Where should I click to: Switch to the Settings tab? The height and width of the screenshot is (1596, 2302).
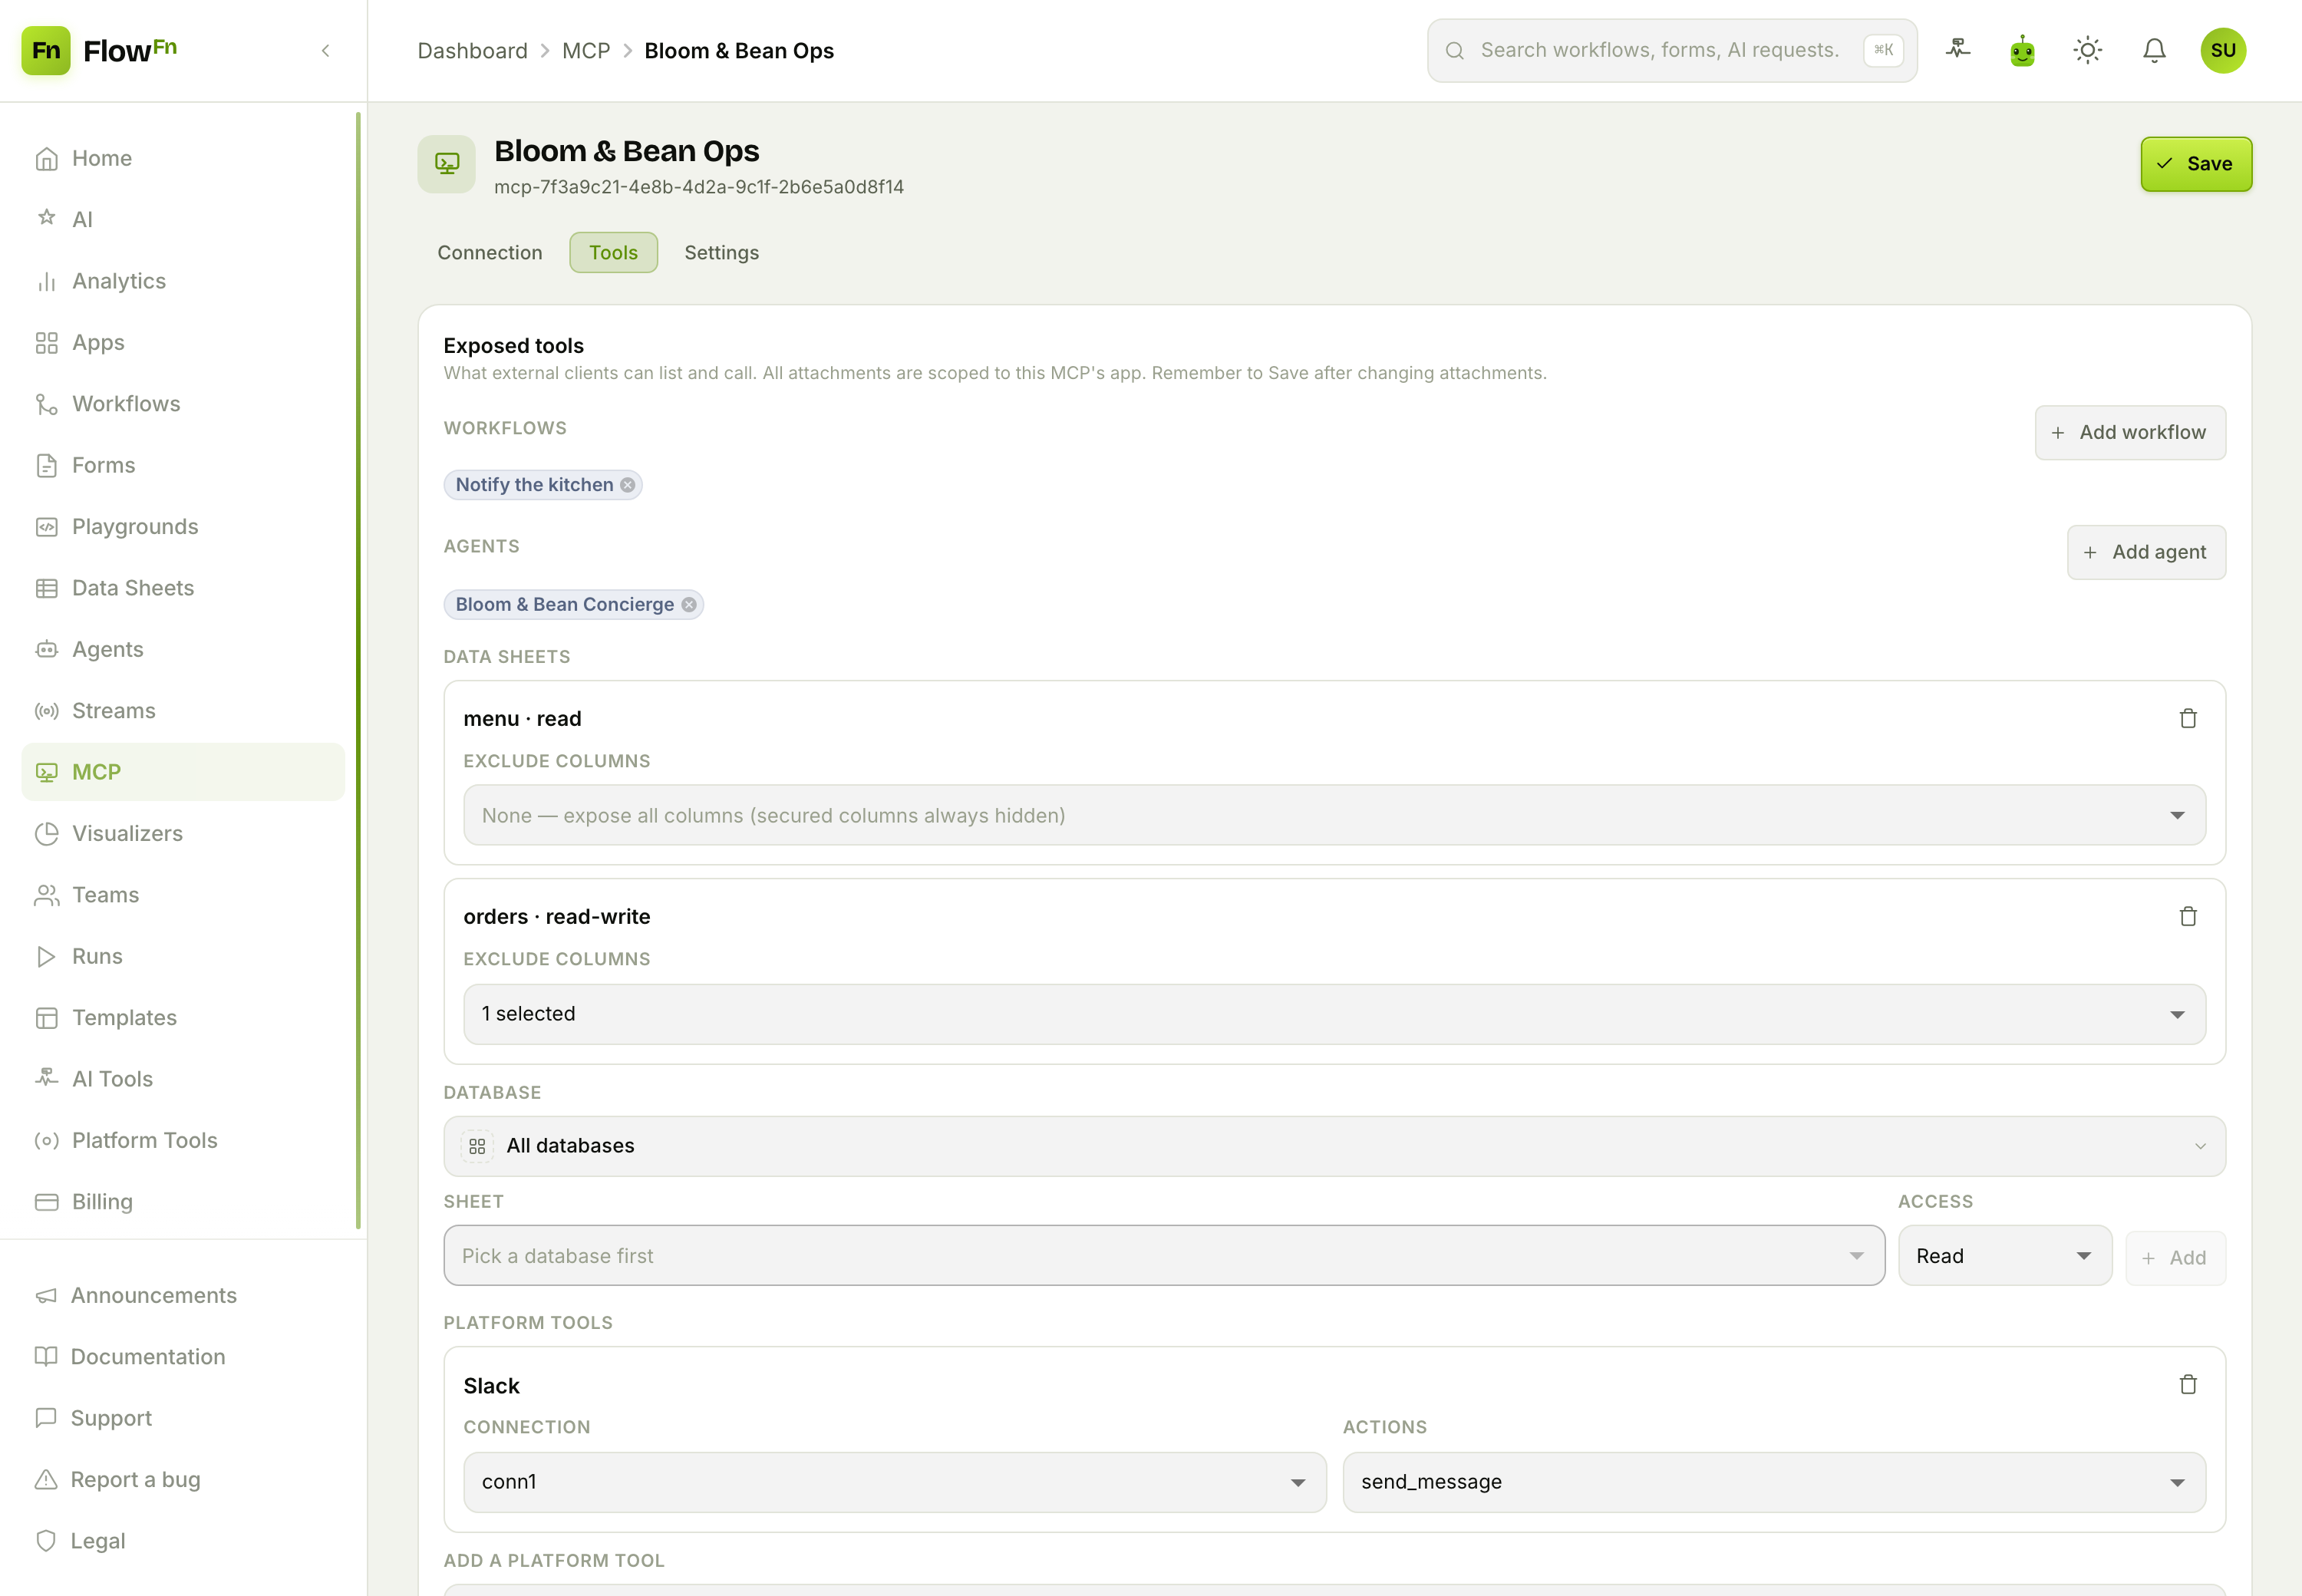point(721,253)
